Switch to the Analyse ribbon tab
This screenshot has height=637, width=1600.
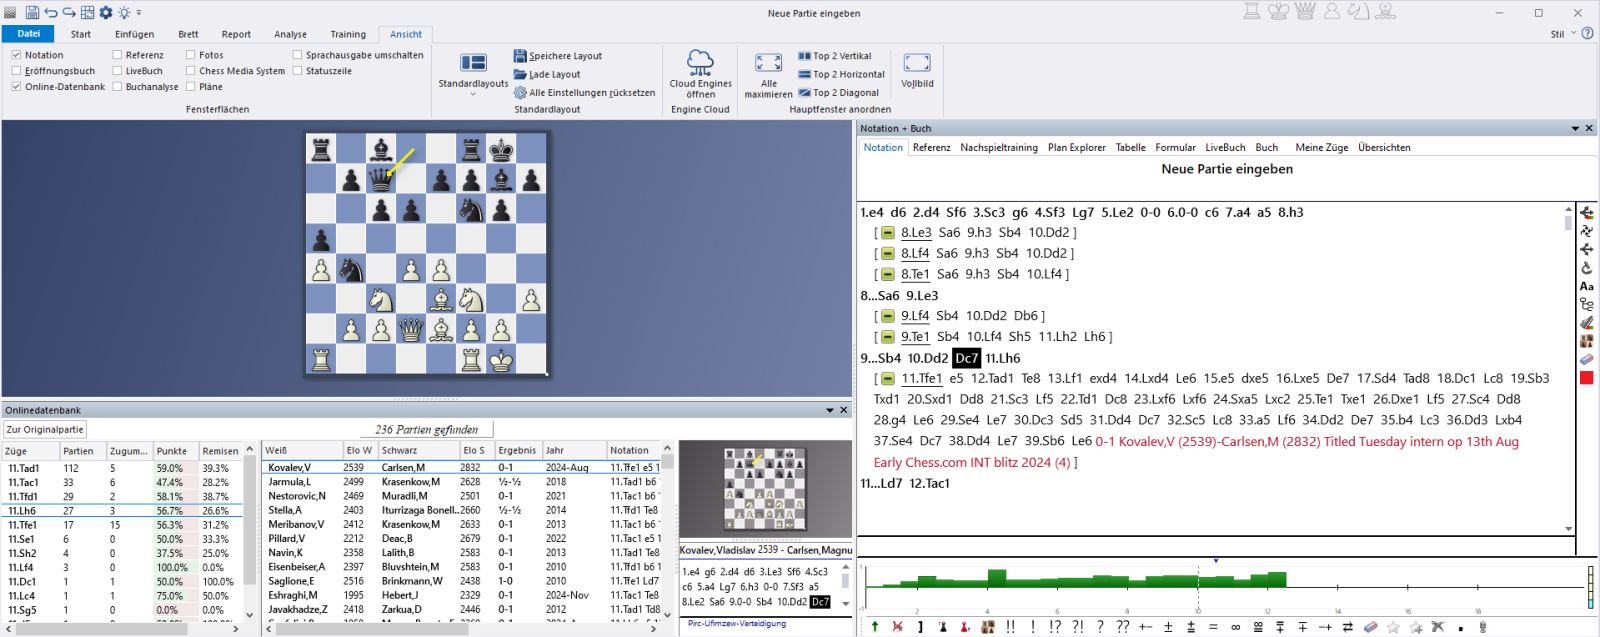tap(290, 34)
